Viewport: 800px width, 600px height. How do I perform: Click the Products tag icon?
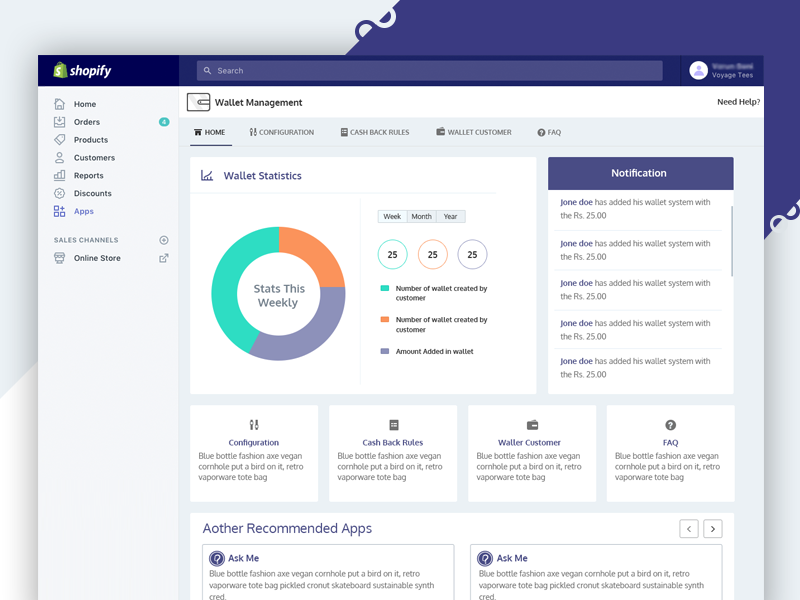pos(59,139)
